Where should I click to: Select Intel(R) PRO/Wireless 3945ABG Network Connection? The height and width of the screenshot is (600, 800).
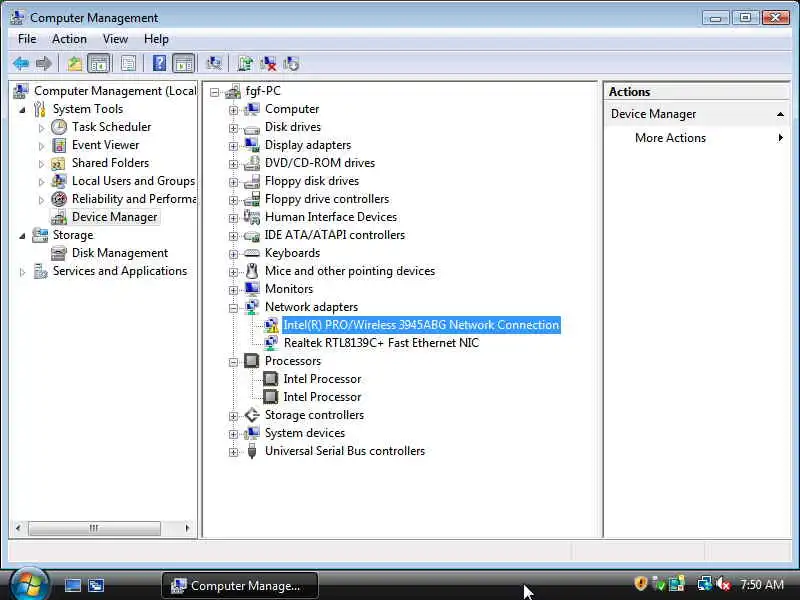421,325
